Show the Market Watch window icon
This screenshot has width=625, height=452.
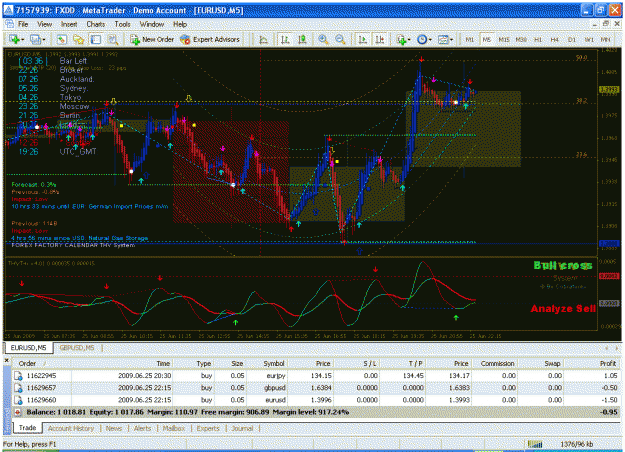pos(61,39)
